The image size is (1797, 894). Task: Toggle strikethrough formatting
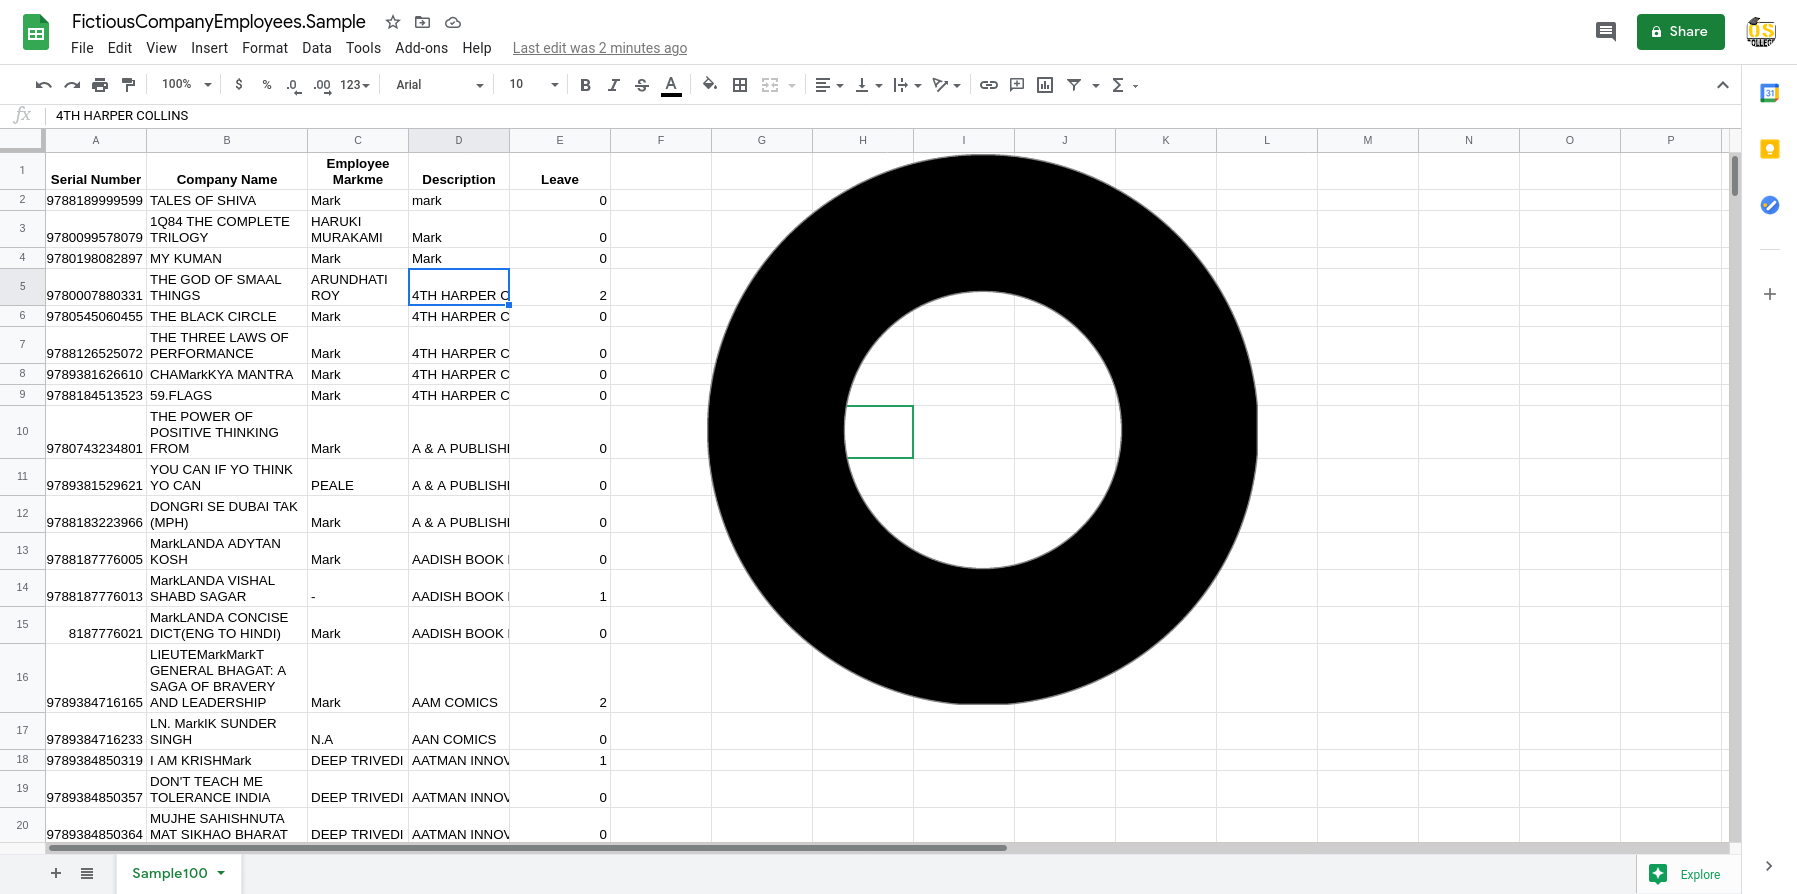(642, 85)
